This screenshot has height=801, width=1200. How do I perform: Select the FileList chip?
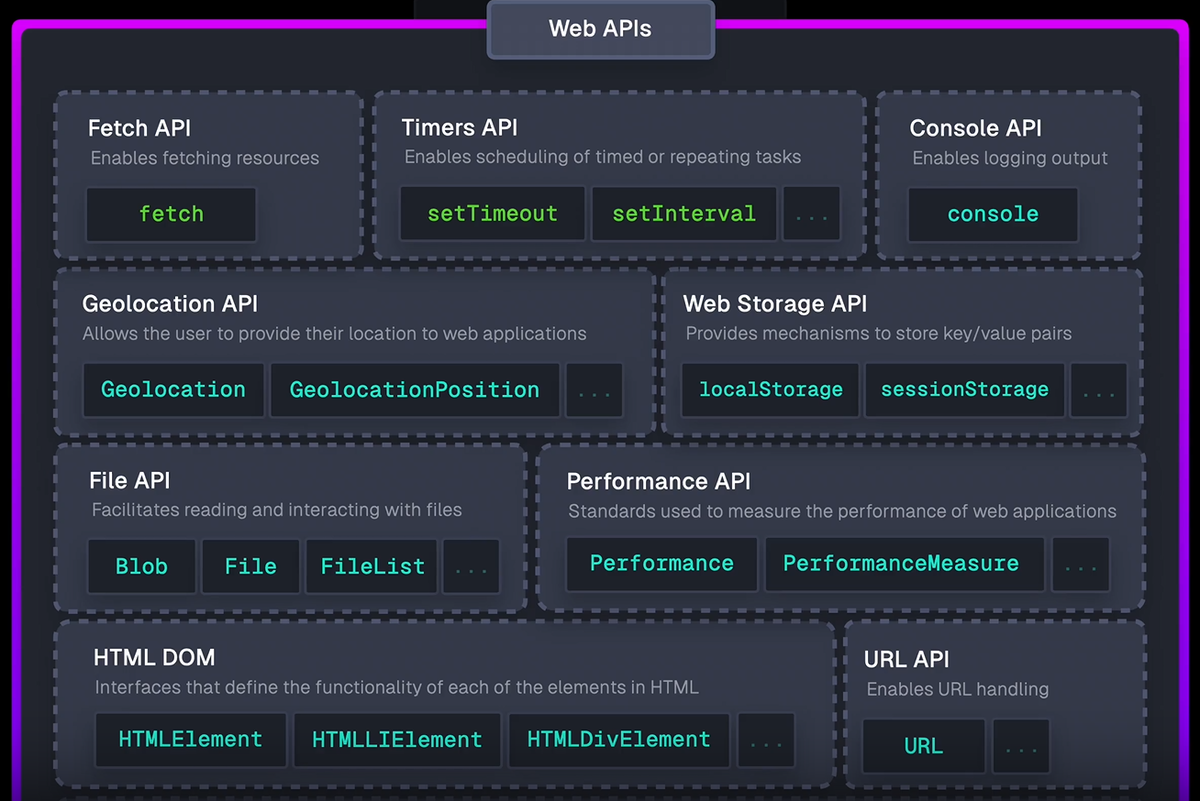click(372, 566)
